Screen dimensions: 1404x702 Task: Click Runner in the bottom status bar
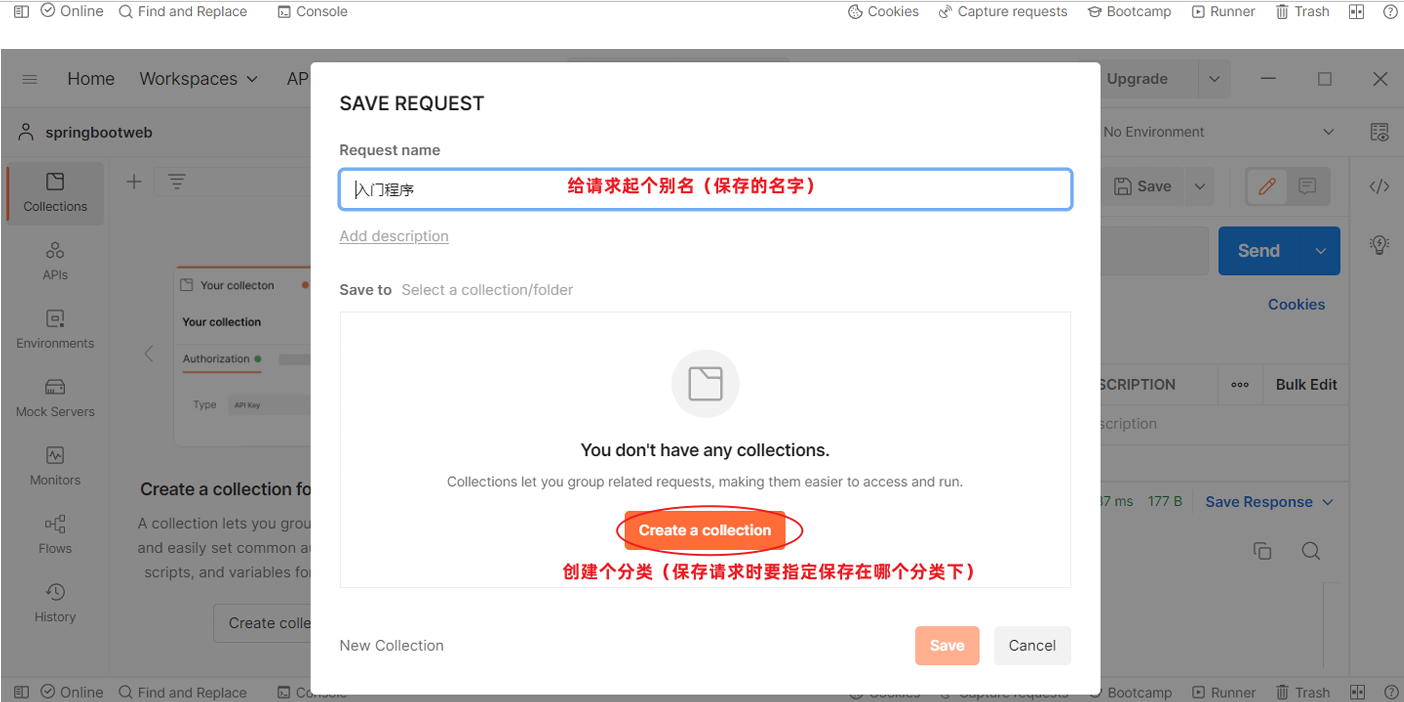click(x=1224, y=692)
